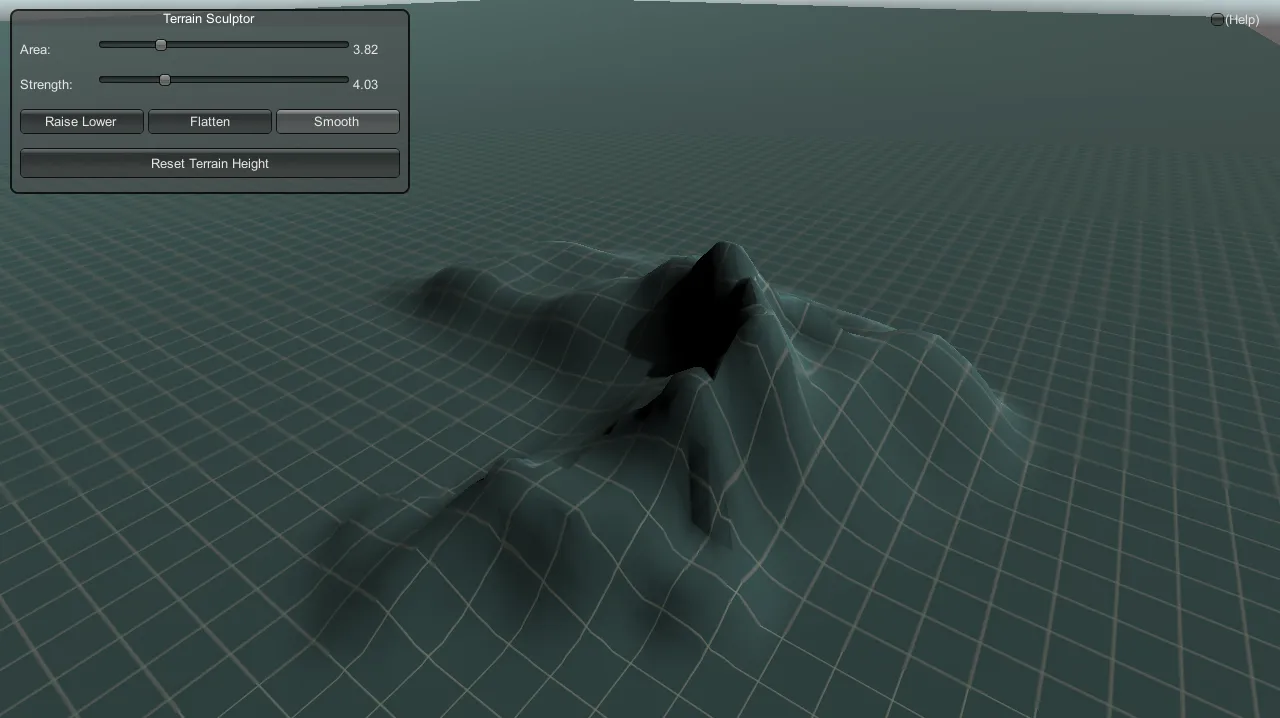Click the Terrain Sculptor panel title
1280x718 pixels.
point(209,19)
